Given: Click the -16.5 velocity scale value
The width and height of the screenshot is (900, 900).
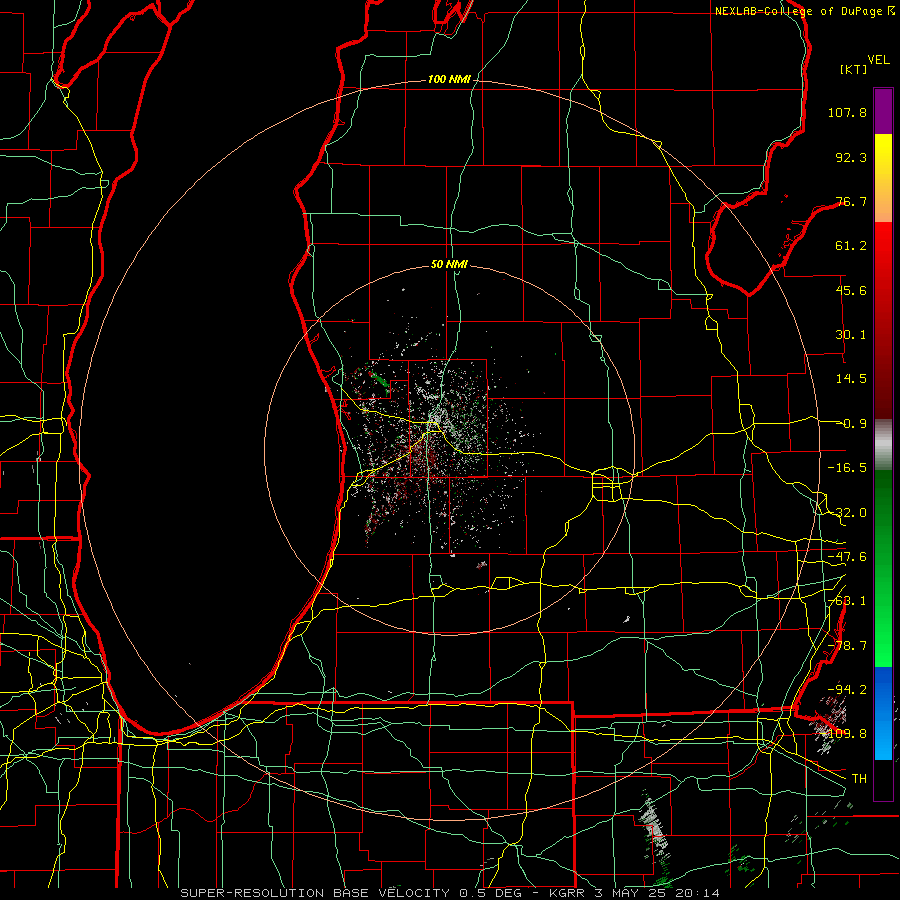Looking at the screenshot, I should (x=847, y=468).
